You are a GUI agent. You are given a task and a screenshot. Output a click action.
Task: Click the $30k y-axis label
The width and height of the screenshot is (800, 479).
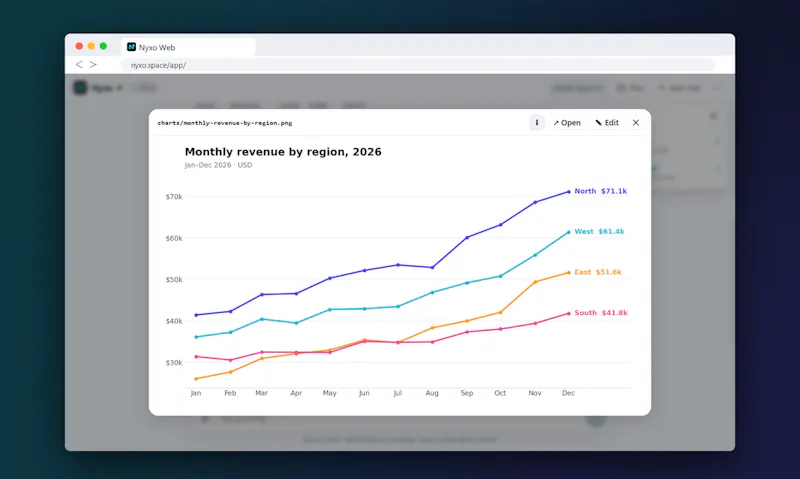[x=174, y=363]
